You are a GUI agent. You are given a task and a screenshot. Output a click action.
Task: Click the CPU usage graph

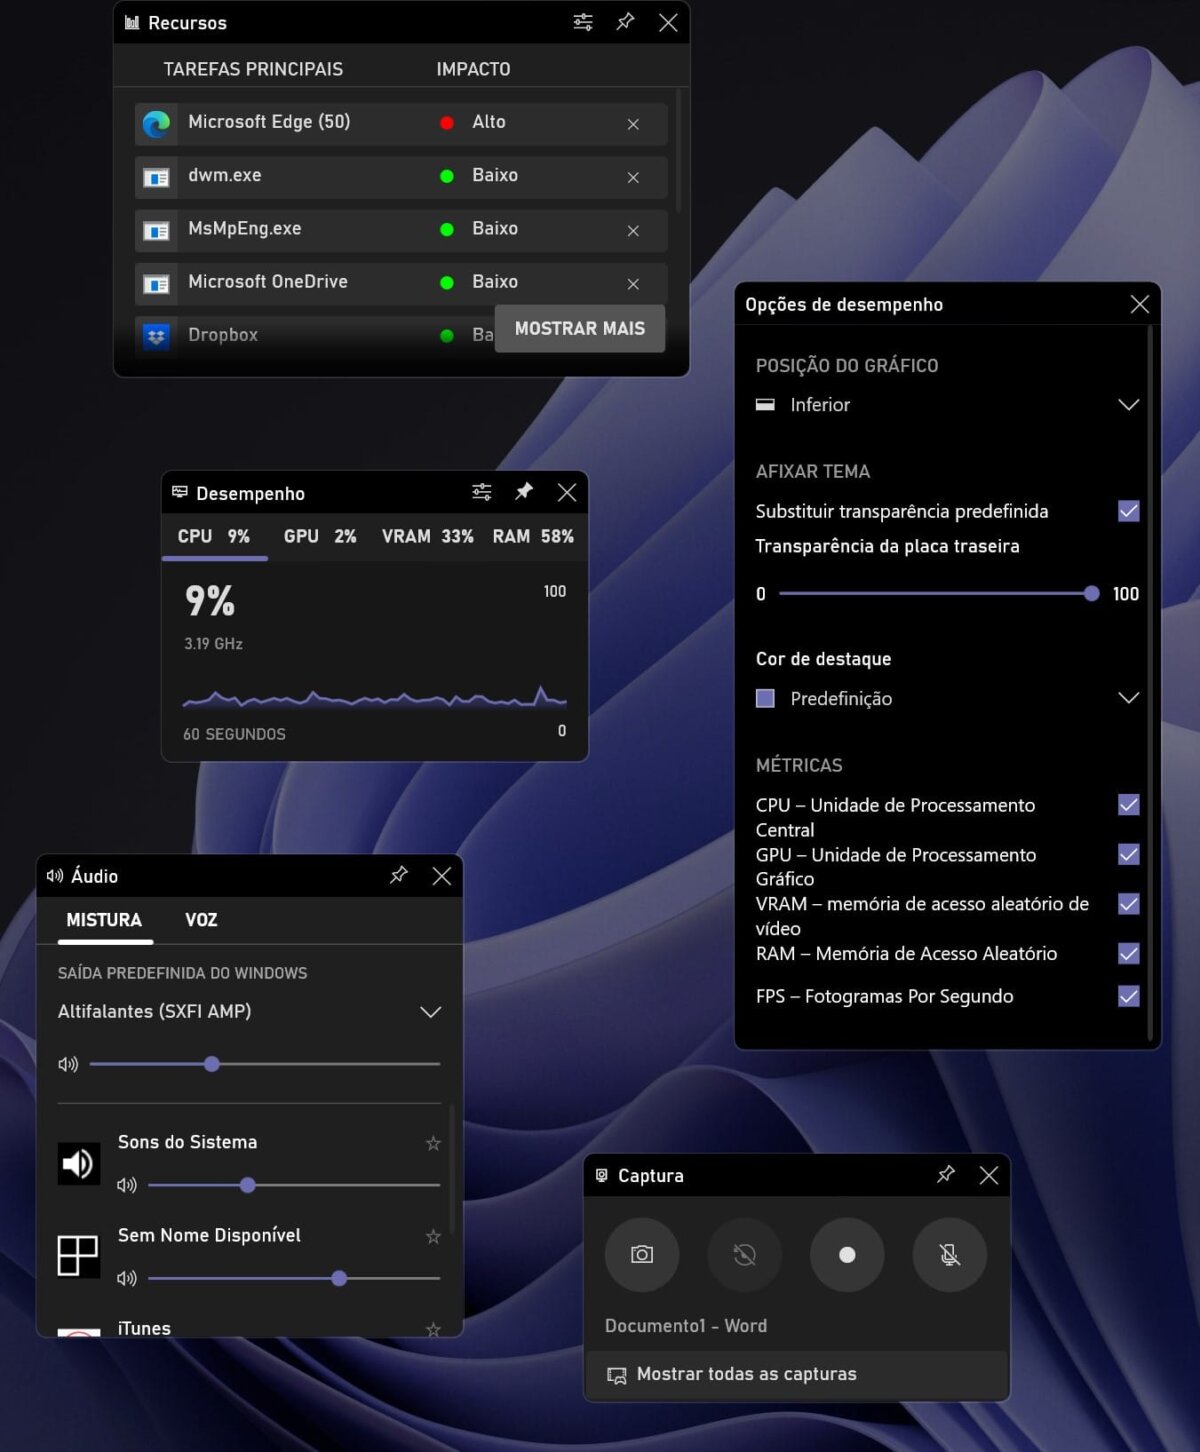(x=374, y=697)
